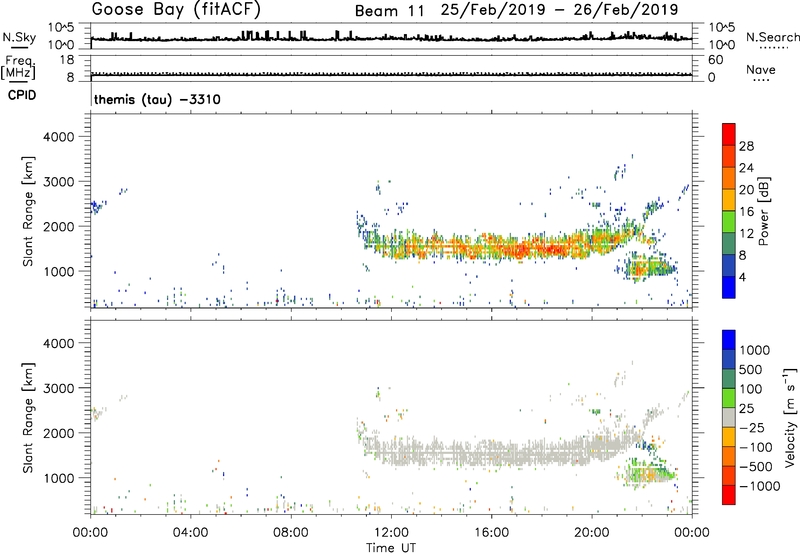This screenshot has height=554, width=800.
Task: Click the '1000' range label on velocity panel
Action: click(59, 478)
